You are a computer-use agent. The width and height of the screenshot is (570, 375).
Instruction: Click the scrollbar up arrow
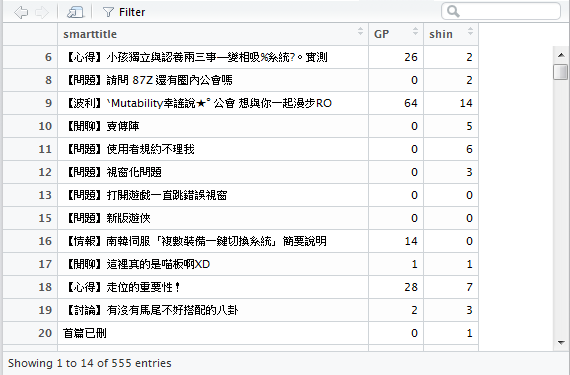561,55
